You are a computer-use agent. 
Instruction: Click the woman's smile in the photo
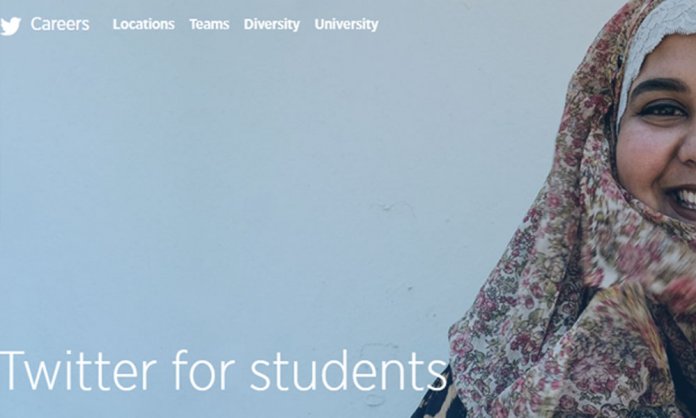click(x=682, y=201)
